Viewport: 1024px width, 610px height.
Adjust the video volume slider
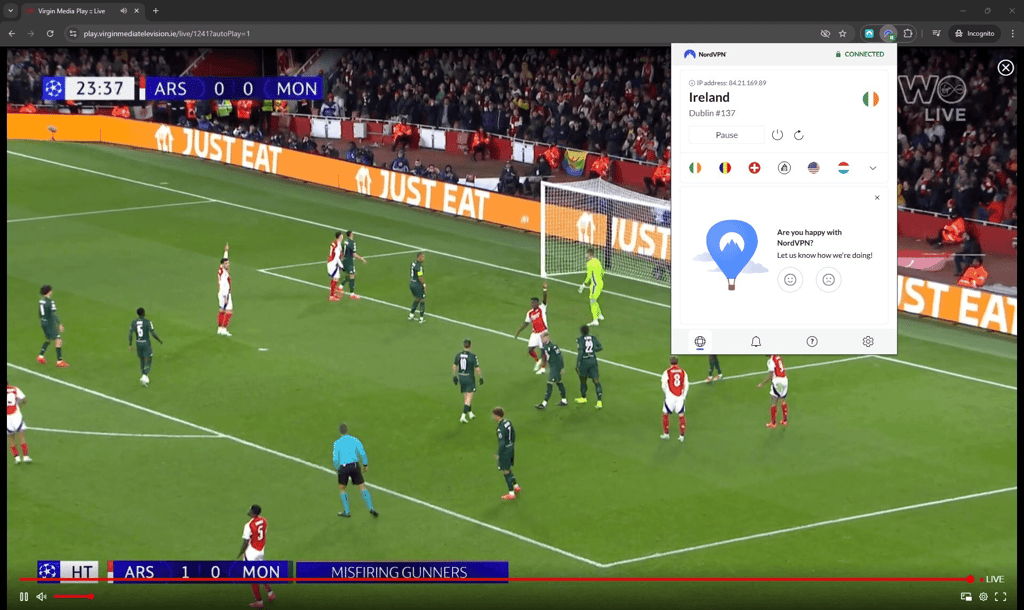pos(72,596)
